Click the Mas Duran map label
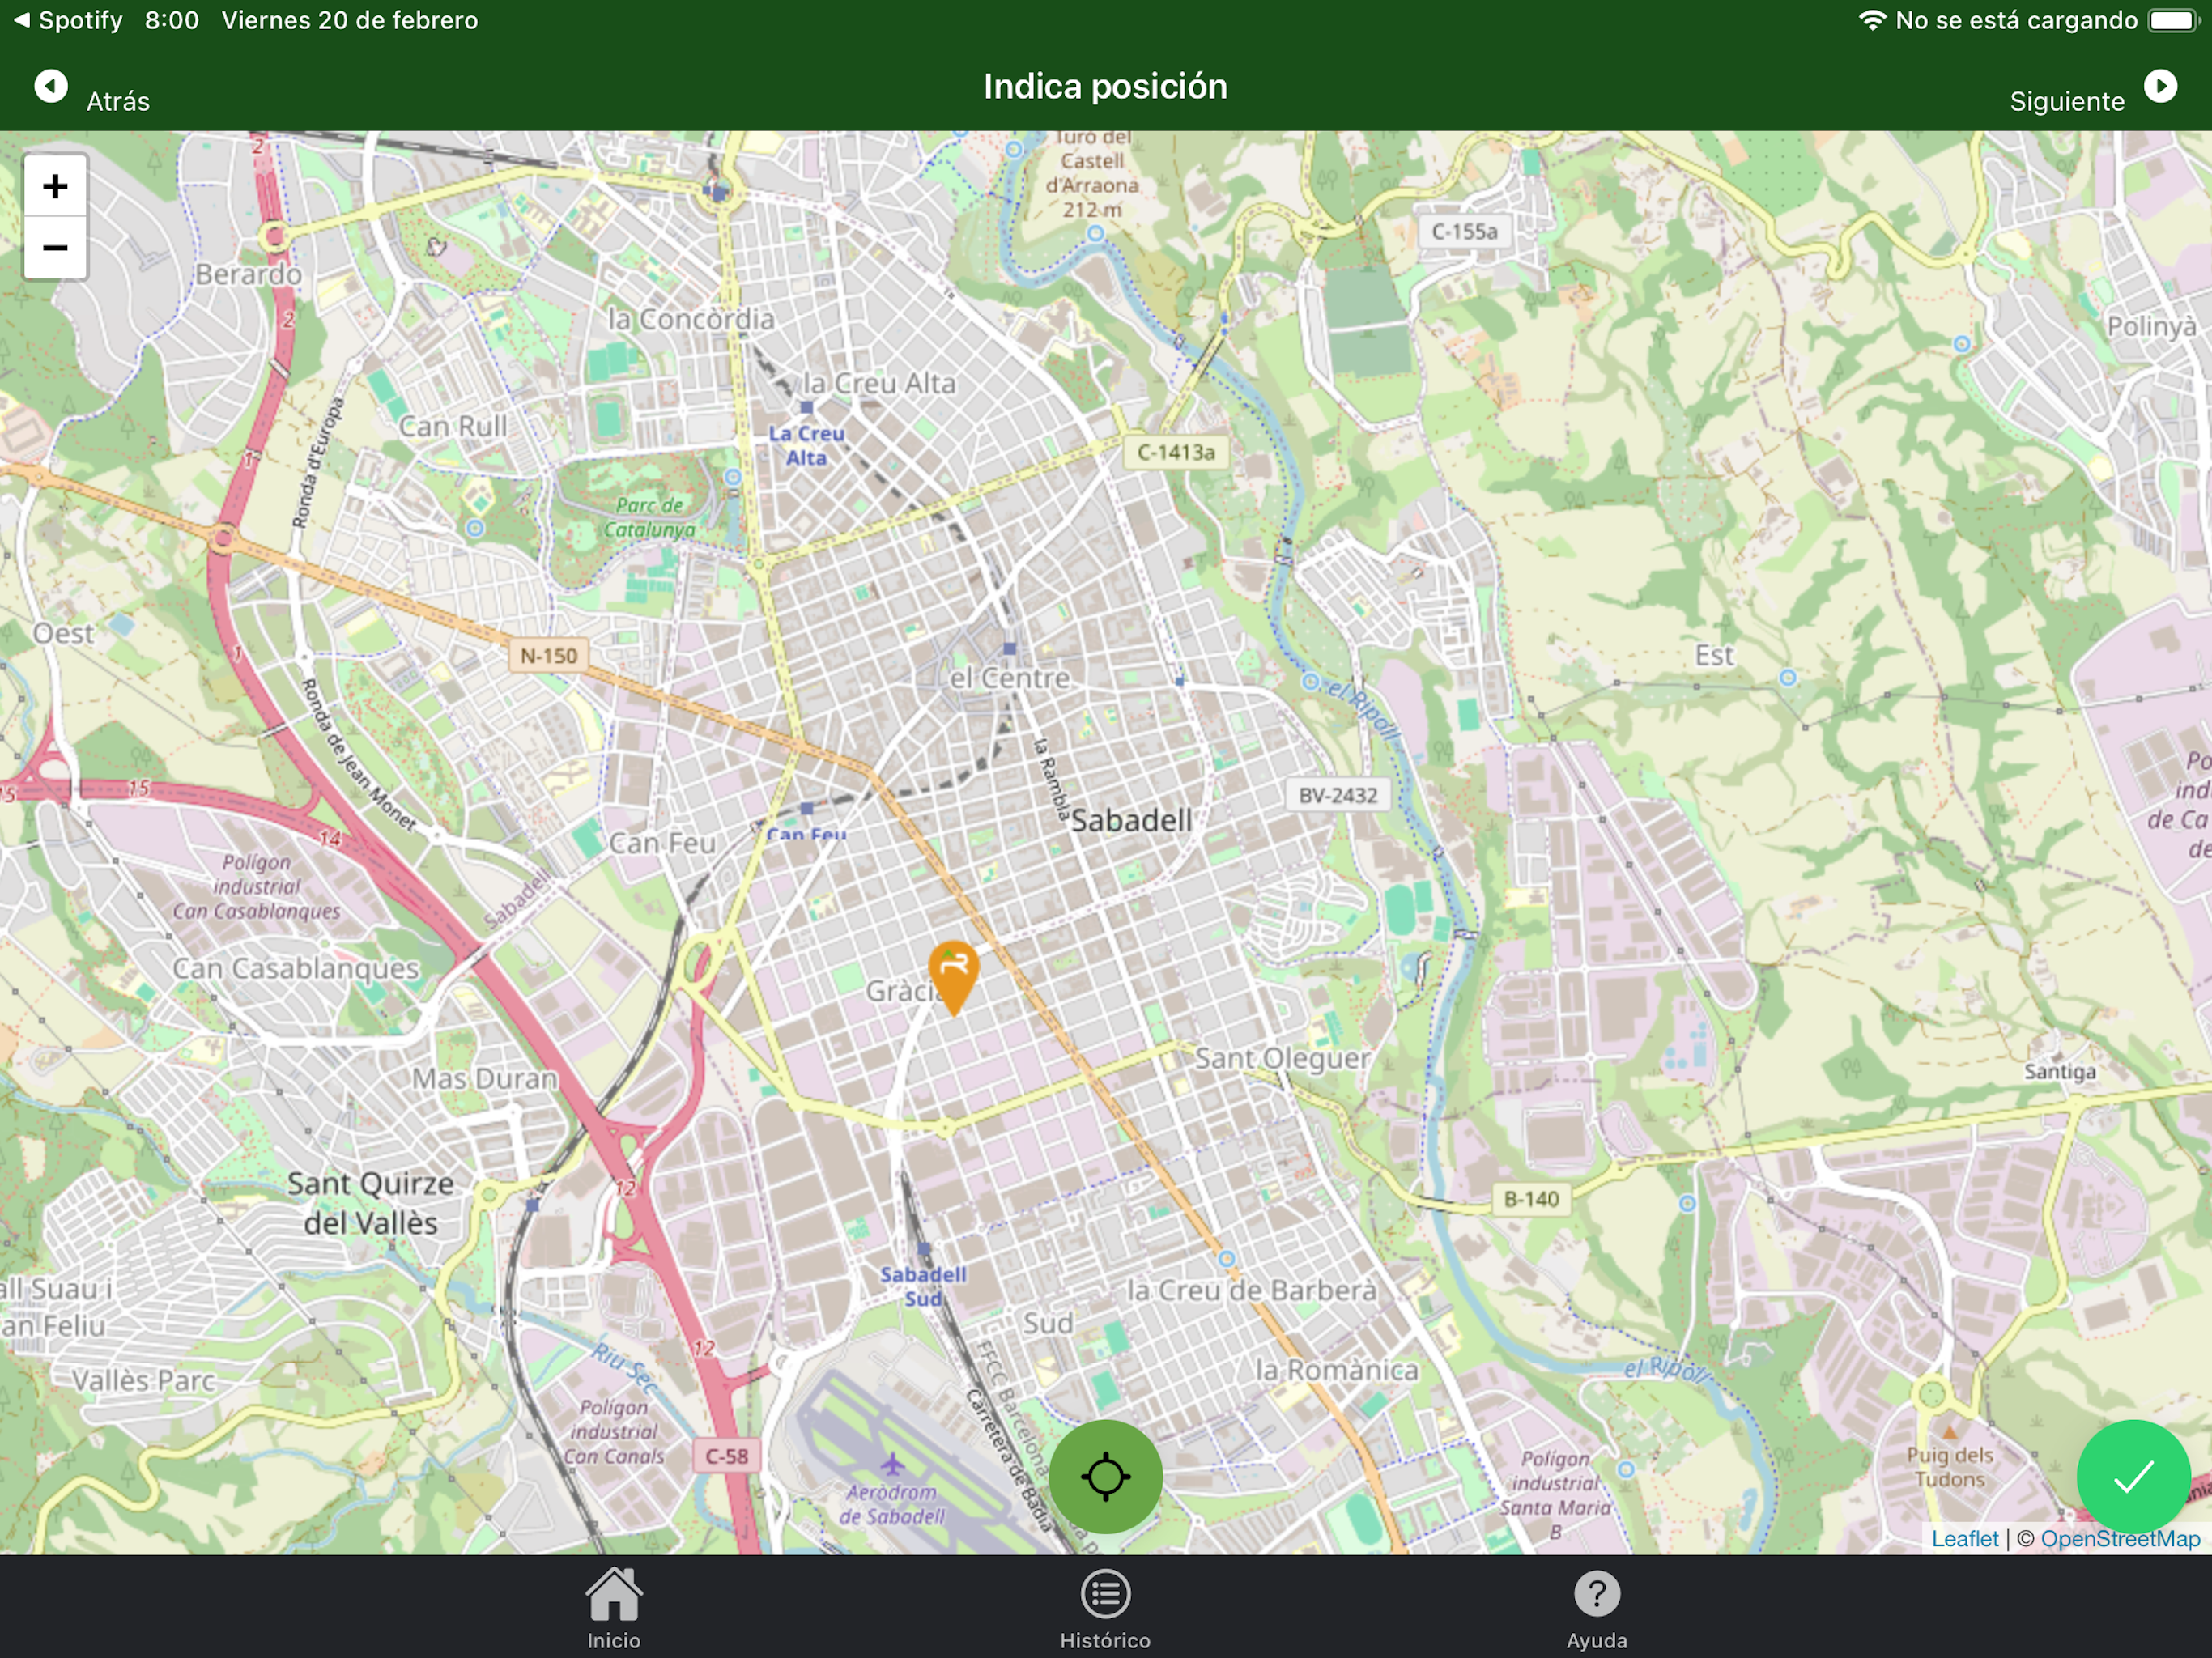 pos(485,1078)
